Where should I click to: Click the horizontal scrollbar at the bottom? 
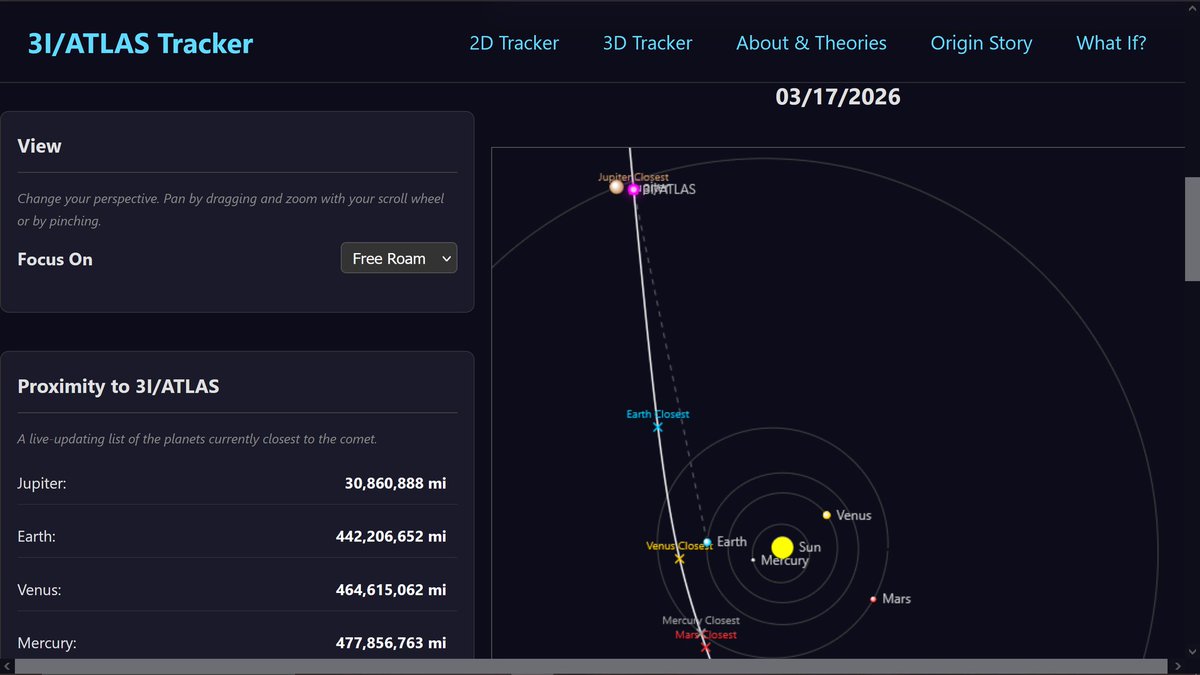(x=592, y=667)
